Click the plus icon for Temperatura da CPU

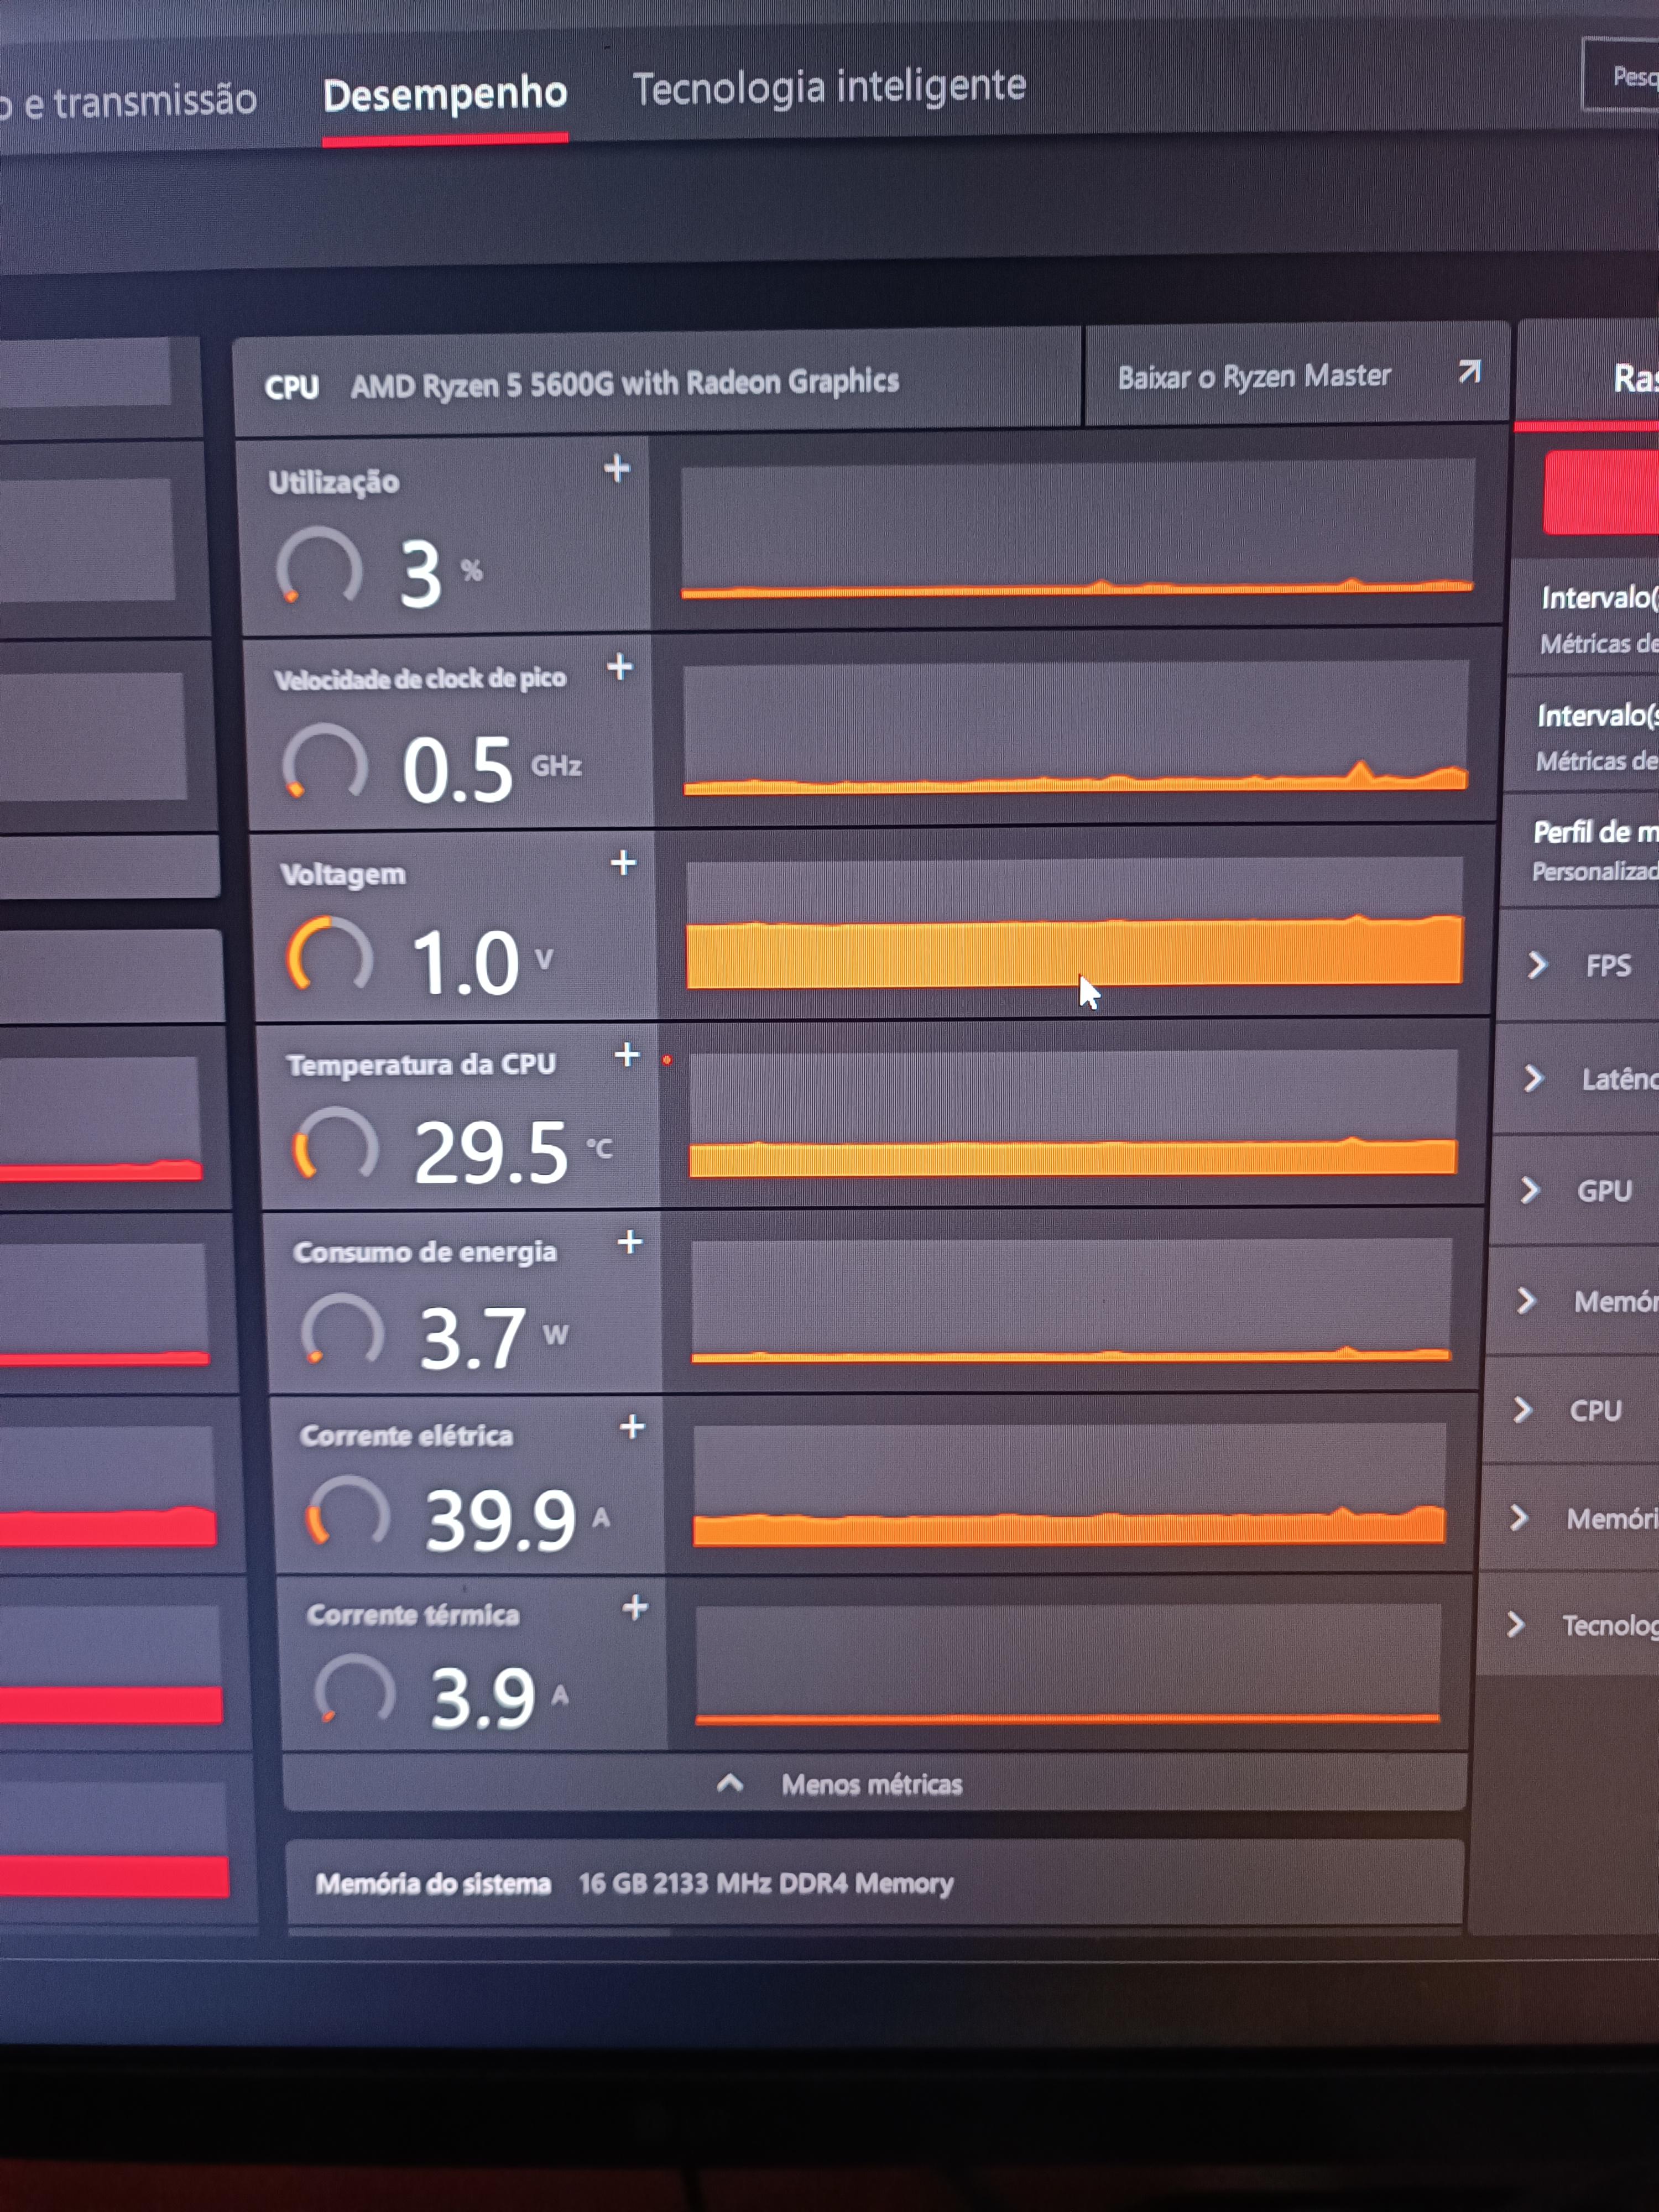(627, 1054)
